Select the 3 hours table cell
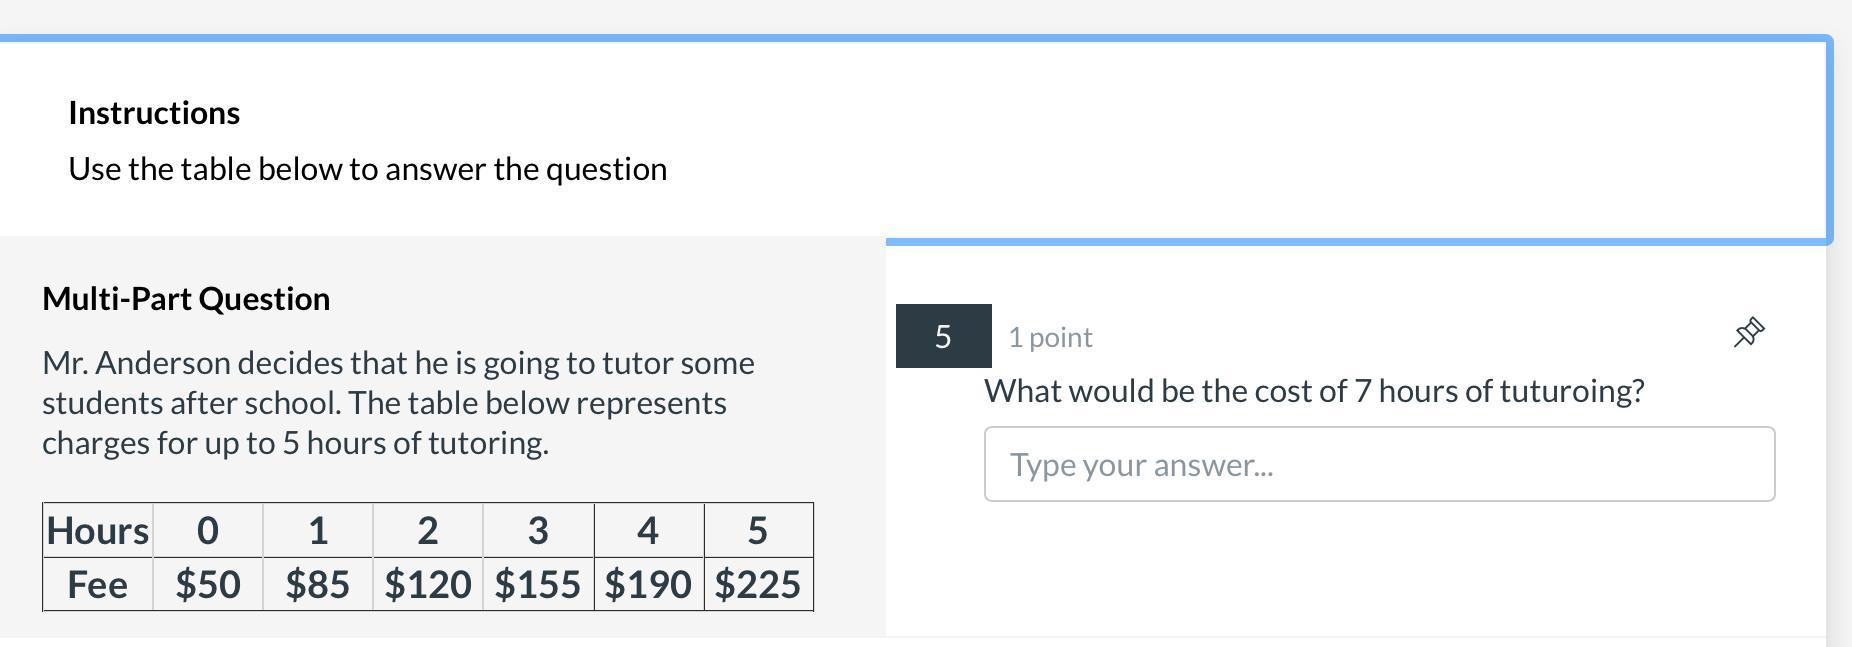Screen dimensions: 1852x647 point(538,531)
